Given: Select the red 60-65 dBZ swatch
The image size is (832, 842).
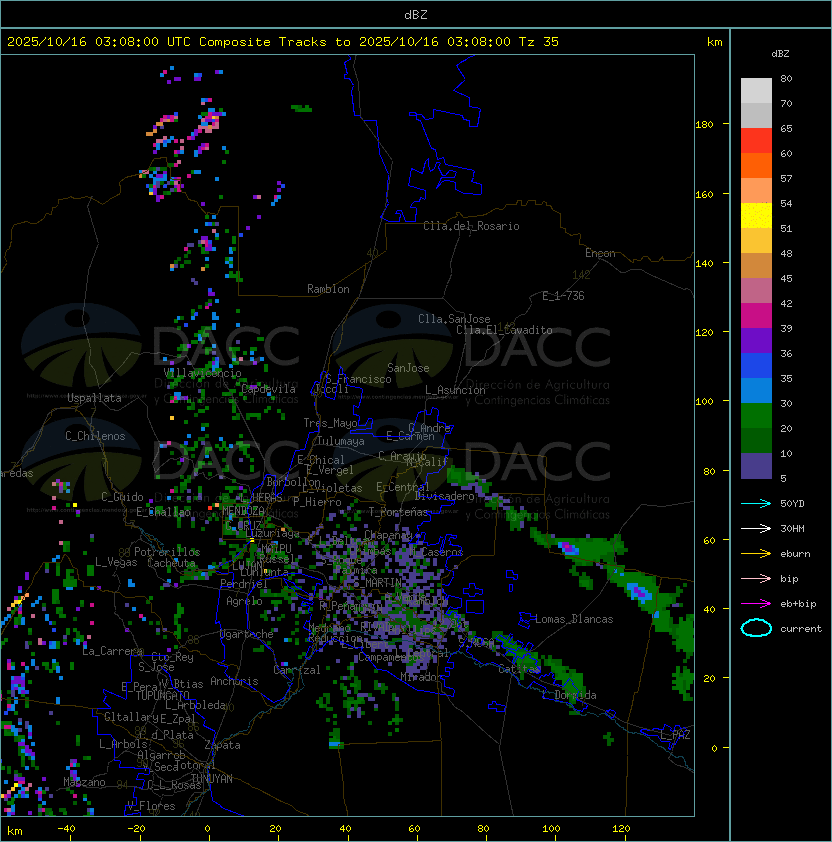Looking at the screenshot, I should [x=756, y=141].
